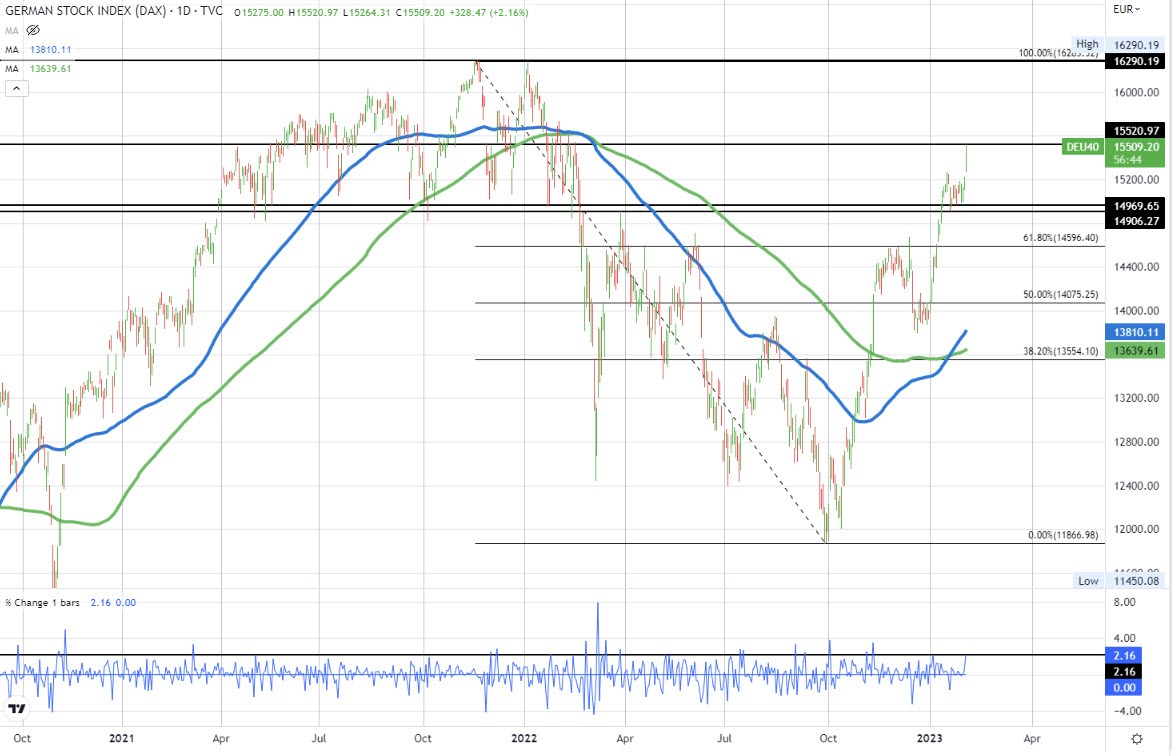This screenshot has height=756, width=1172.
Task: Click the GERMAN STOCK INDEX (DAX) symbol title
Action: [84, 11]
